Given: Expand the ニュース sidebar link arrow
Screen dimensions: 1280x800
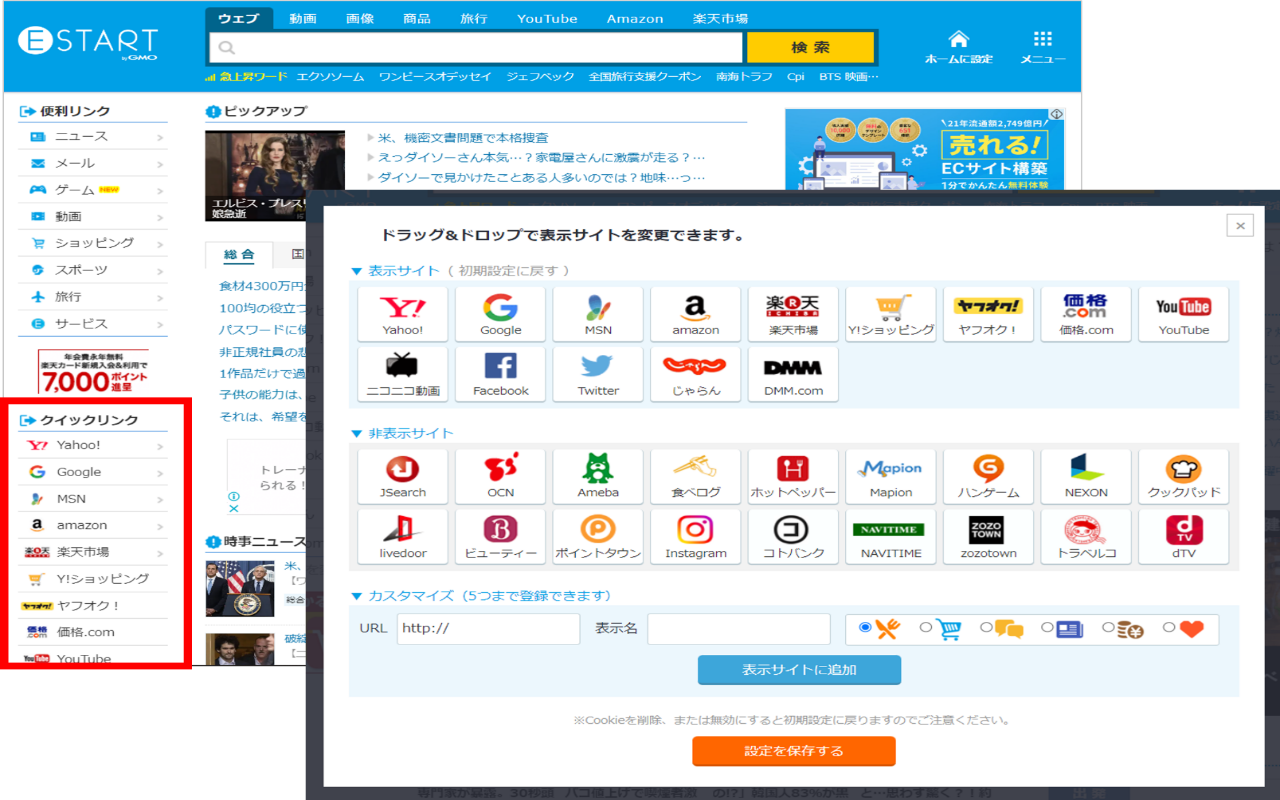Looking at the screenshot, I should tap(160, 137).
